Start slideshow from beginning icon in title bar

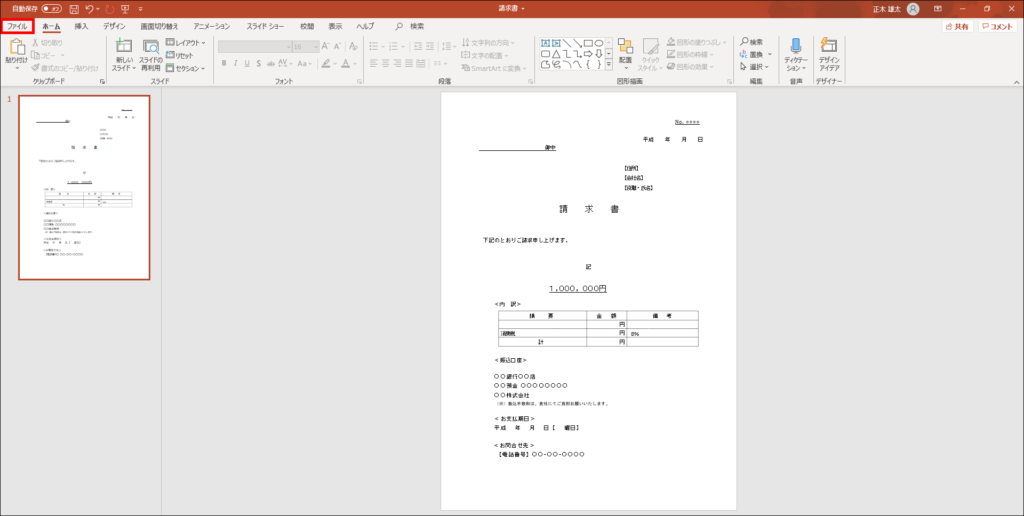(x=125, y=9)
